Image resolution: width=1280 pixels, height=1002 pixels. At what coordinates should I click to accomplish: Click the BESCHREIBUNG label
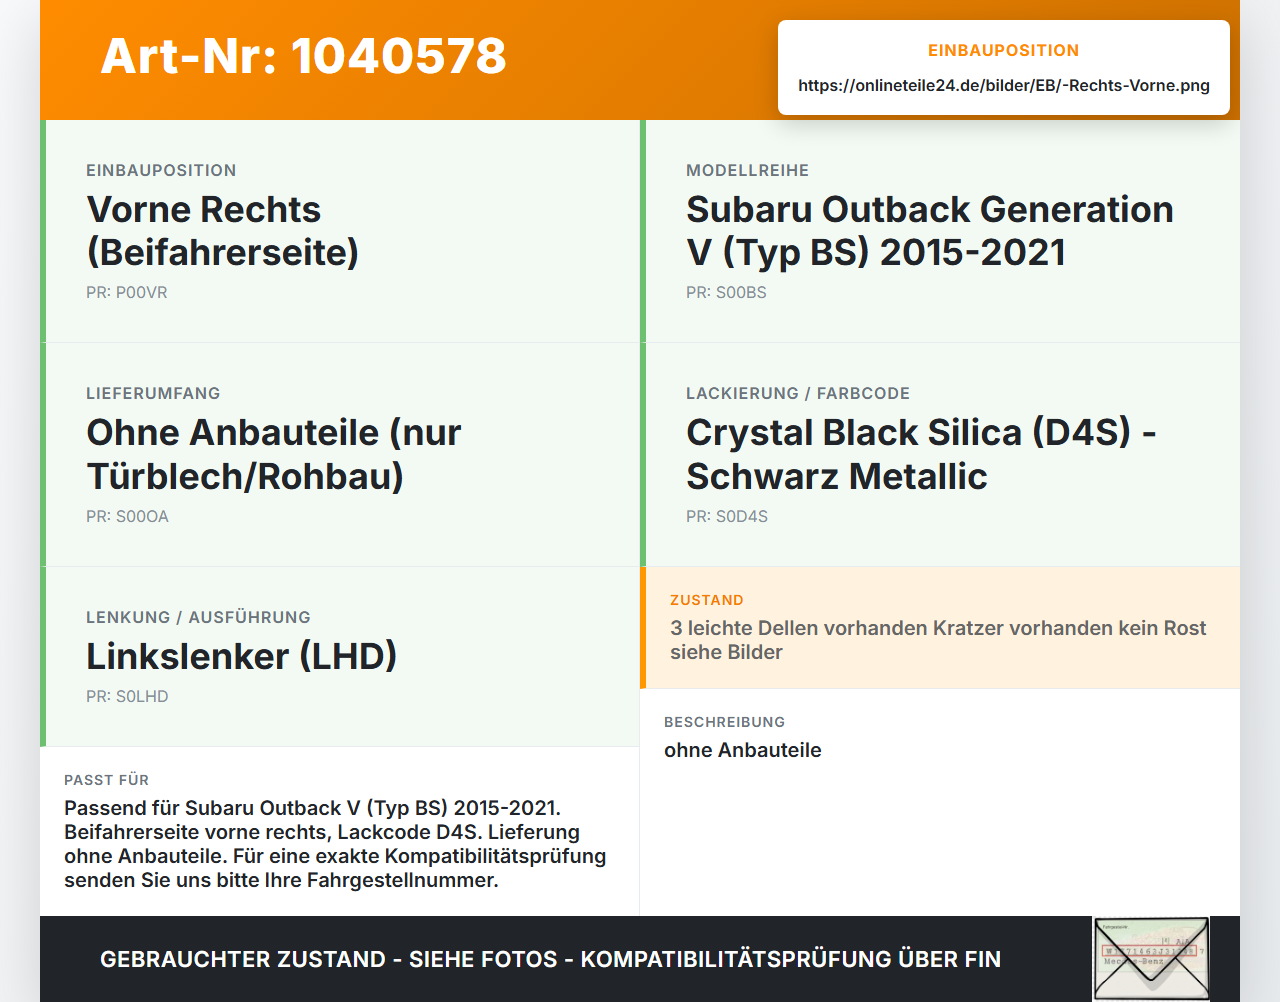pos(725,722)
